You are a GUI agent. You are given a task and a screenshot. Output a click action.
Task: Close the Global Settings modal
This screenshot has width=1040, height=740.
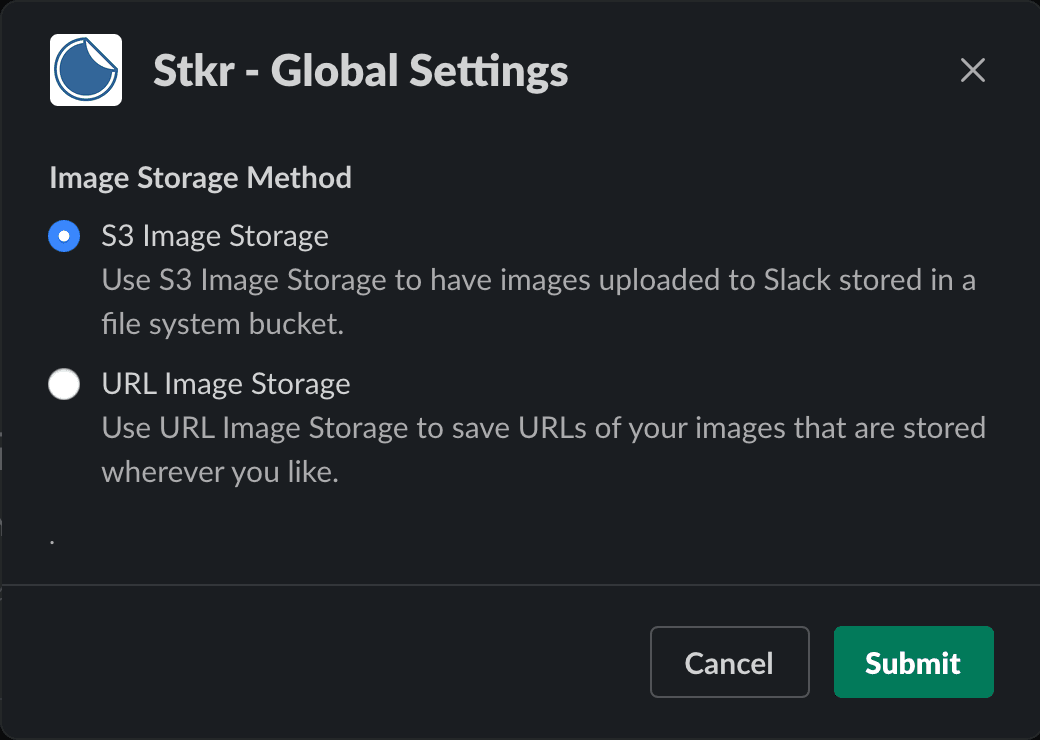click(x=972, y=70)
